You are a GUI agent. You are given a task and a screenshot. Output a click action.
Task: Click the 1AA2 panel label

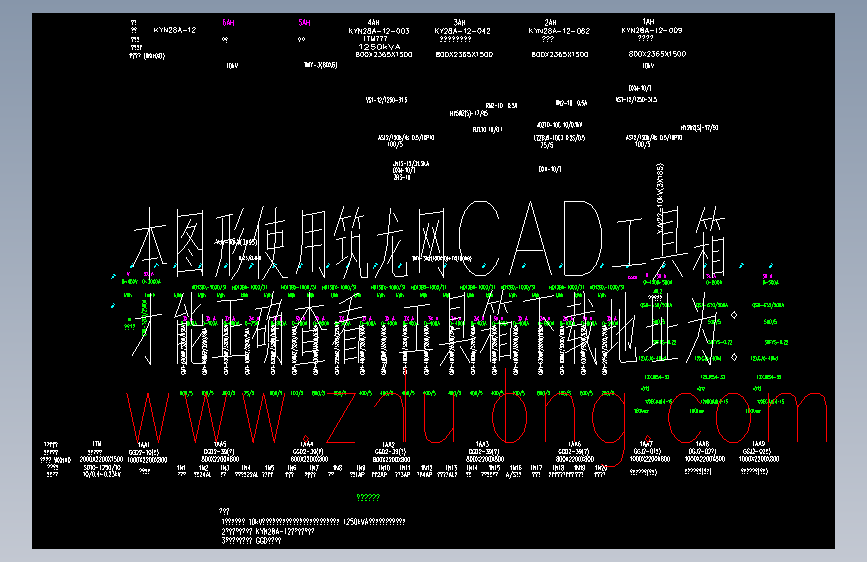coord(389,444)
